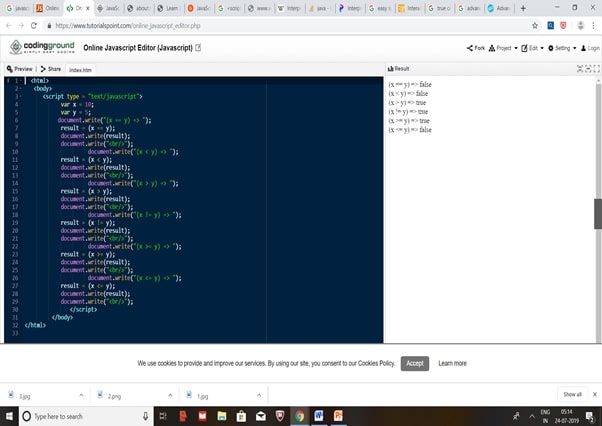This screenshot has width=602, height=426.
Task: Go forward in browser history
Action: click(21, 26)
